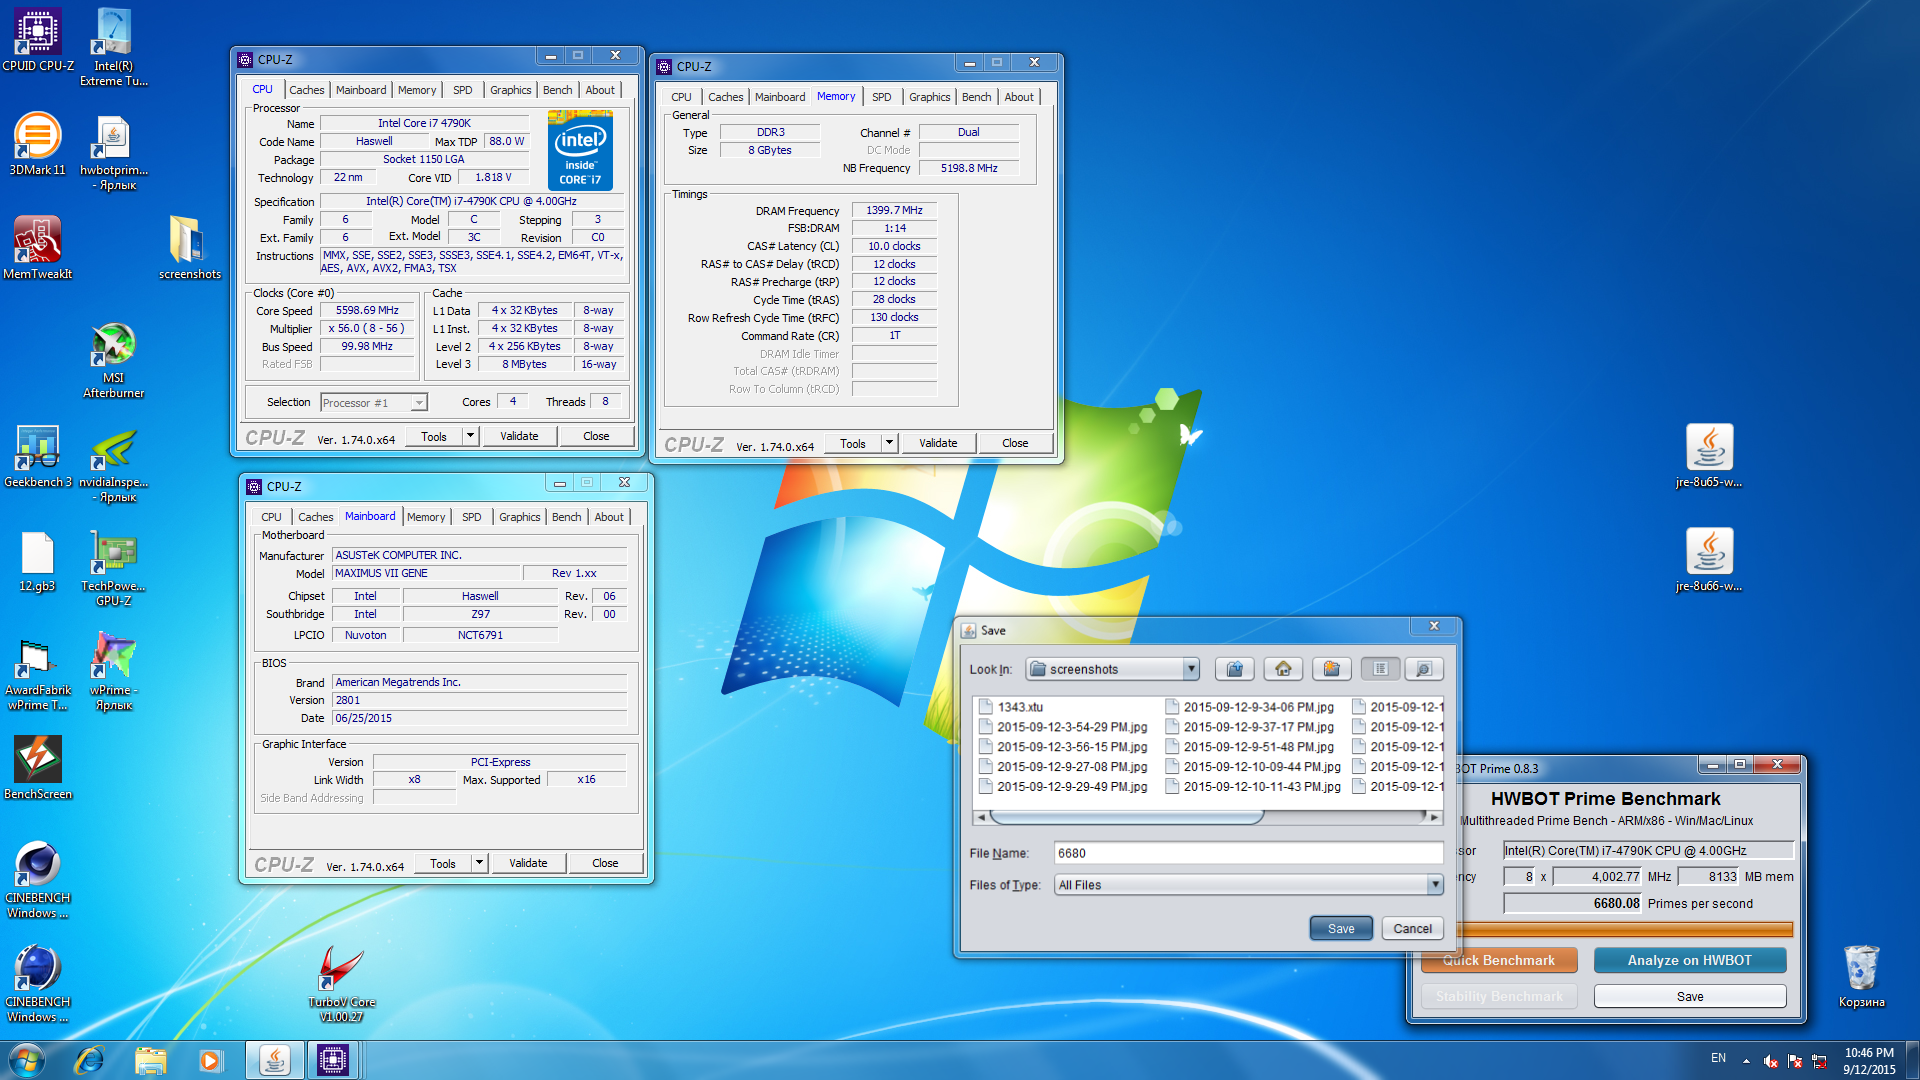This screenshot has width=1920, height=1080.
Task: Select the 12.gb3 file icon
Action: 38,561
